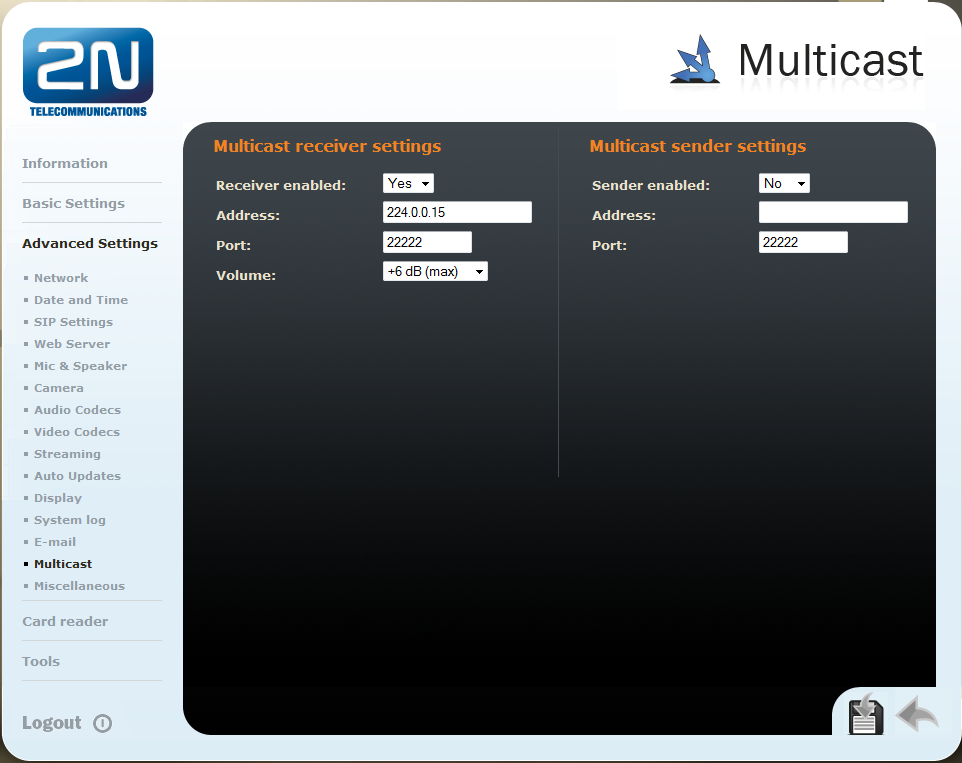962x763 pixels.
Task: Click the empty sender Address field
Action: tap(833, 212)
